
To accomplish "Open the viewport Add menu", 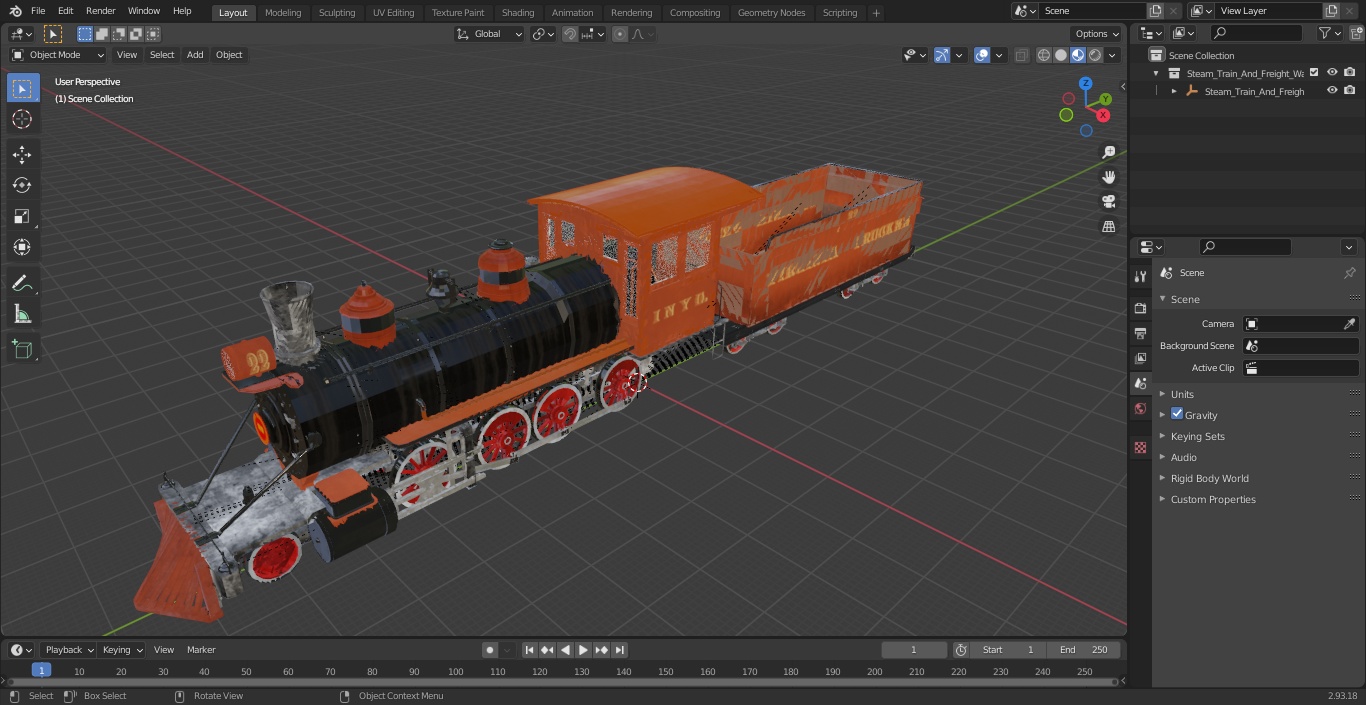I will (195, 55).
